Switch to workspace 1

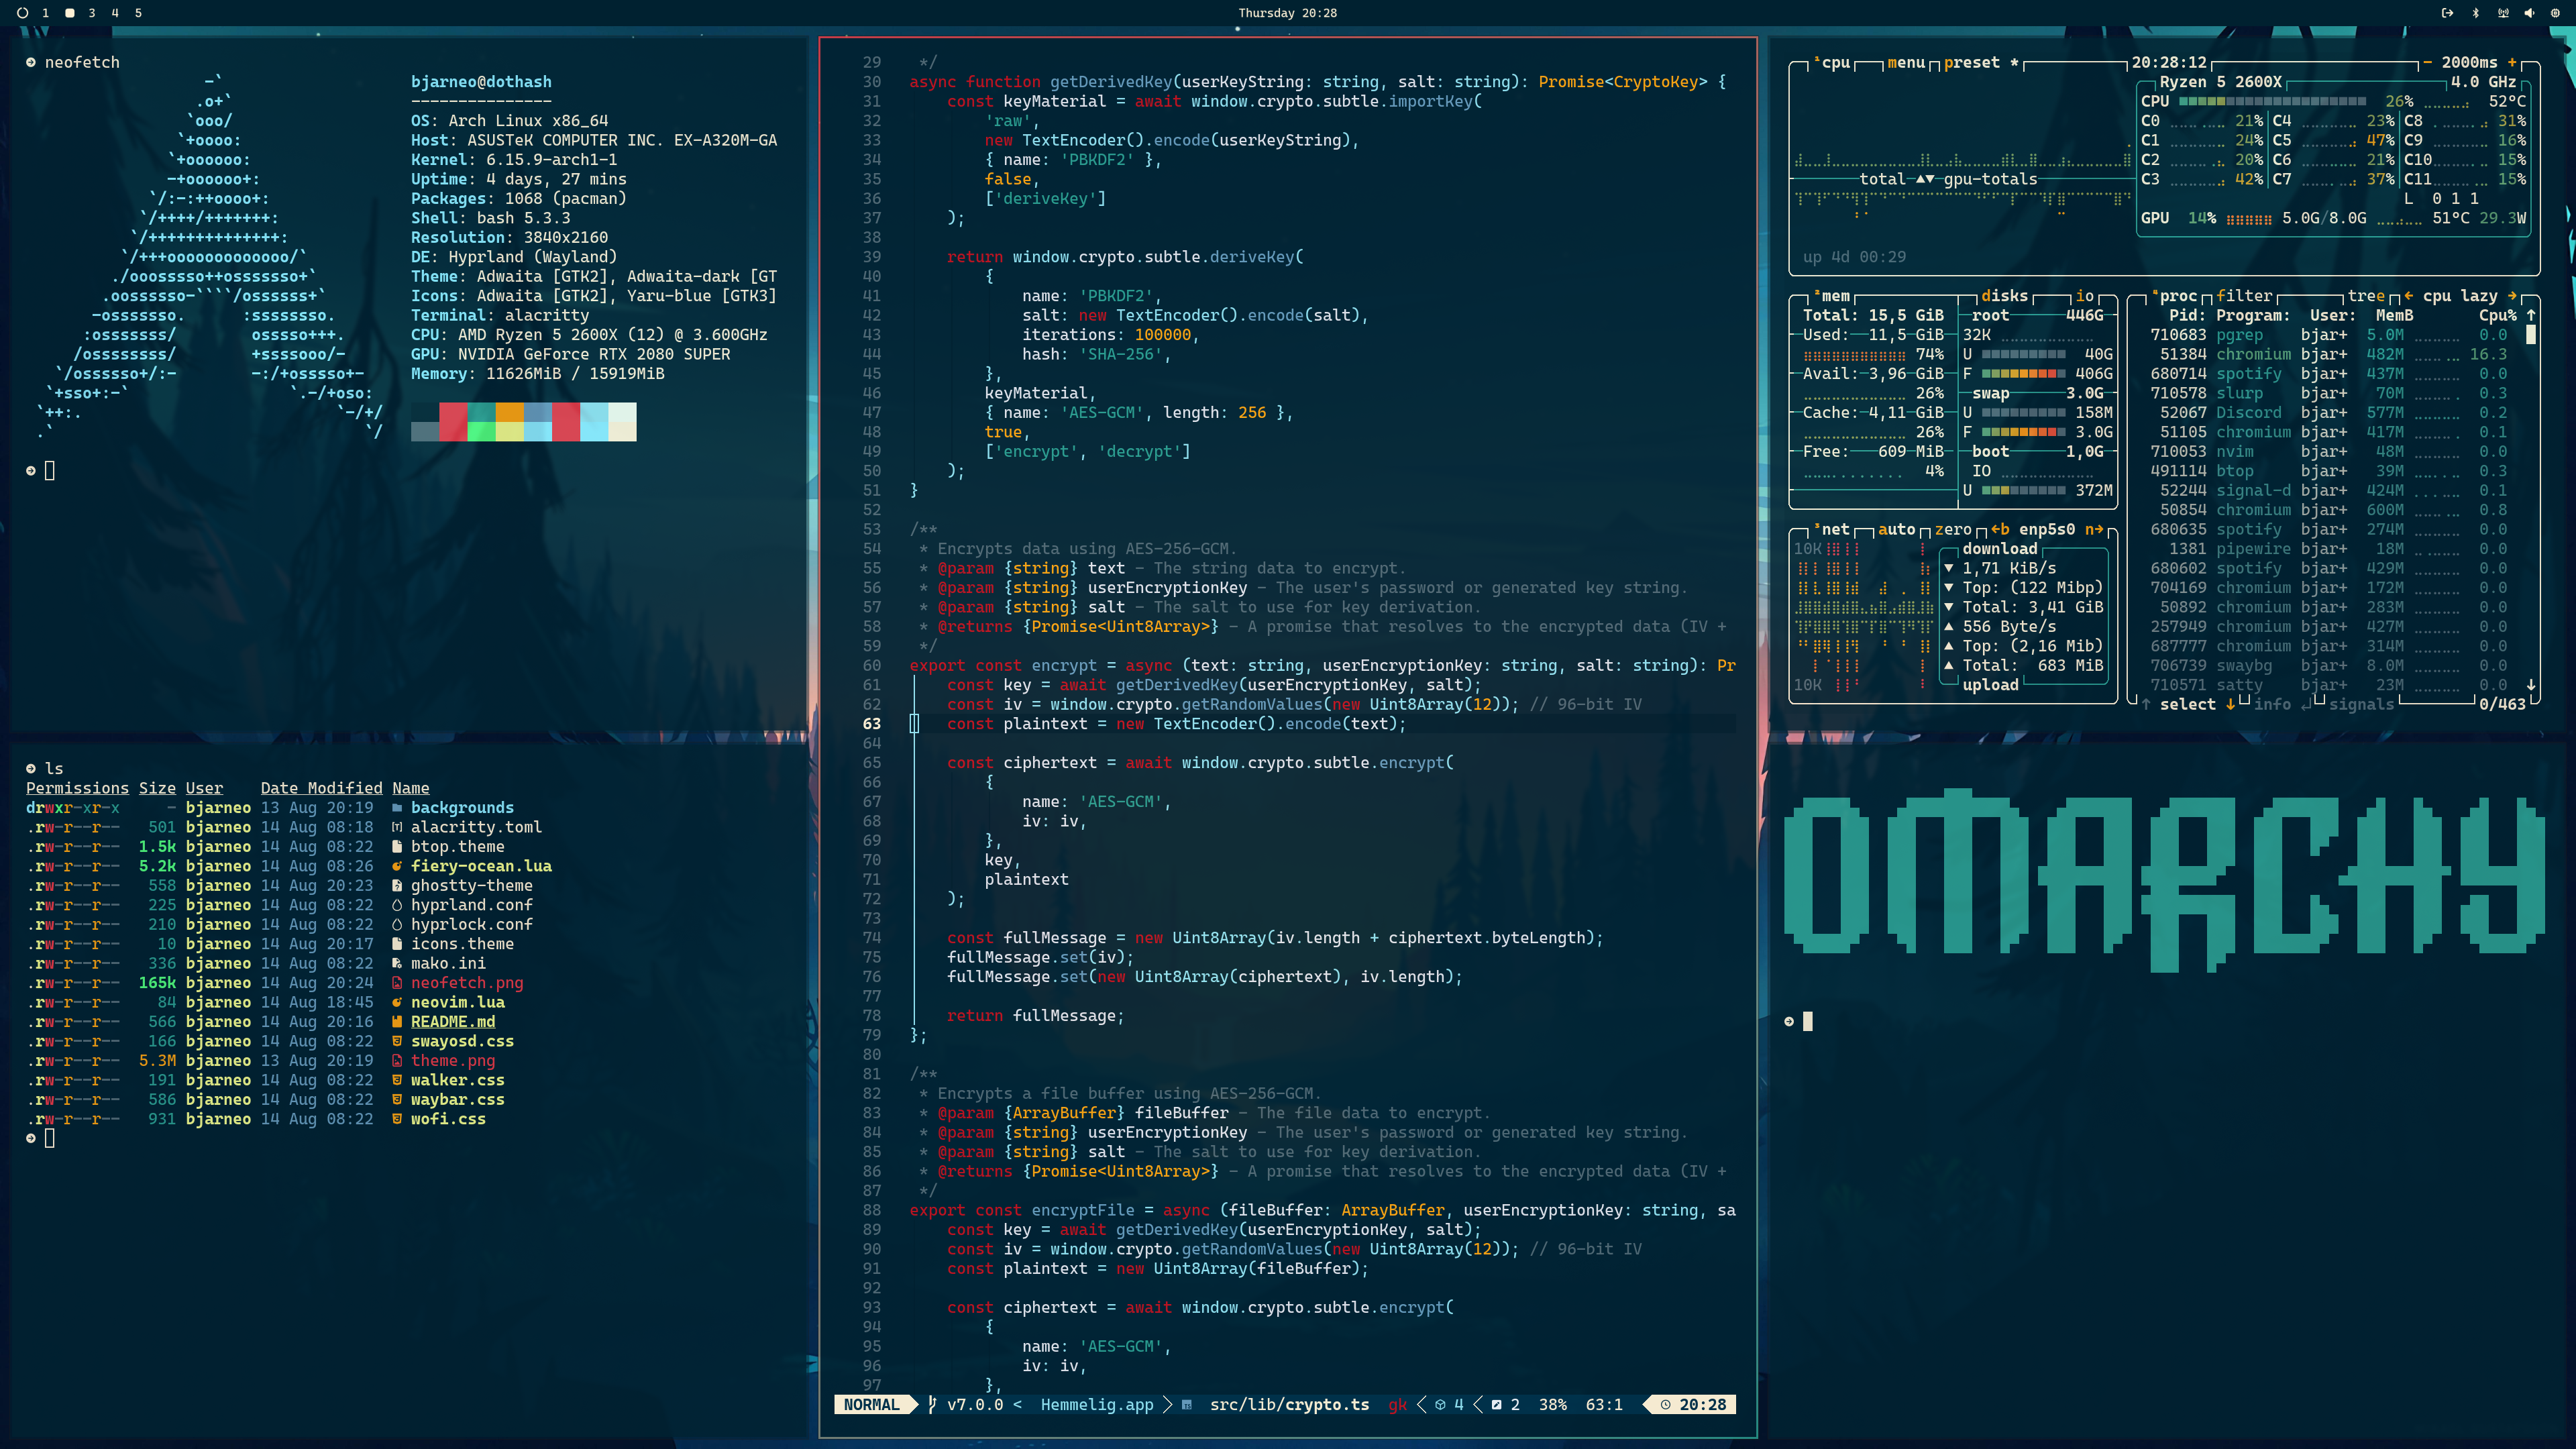click(45, 13)
